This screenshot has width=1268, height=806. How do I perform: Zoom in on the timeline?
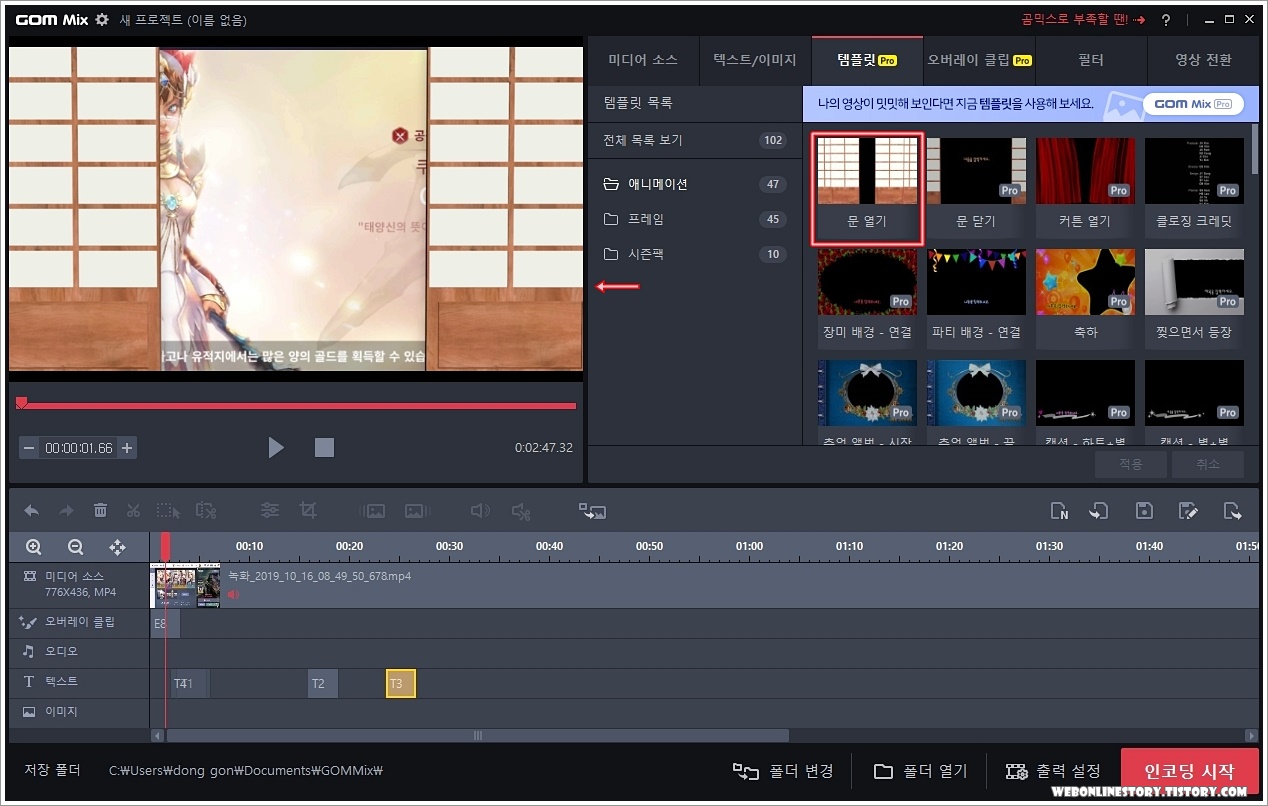(34, 547)
